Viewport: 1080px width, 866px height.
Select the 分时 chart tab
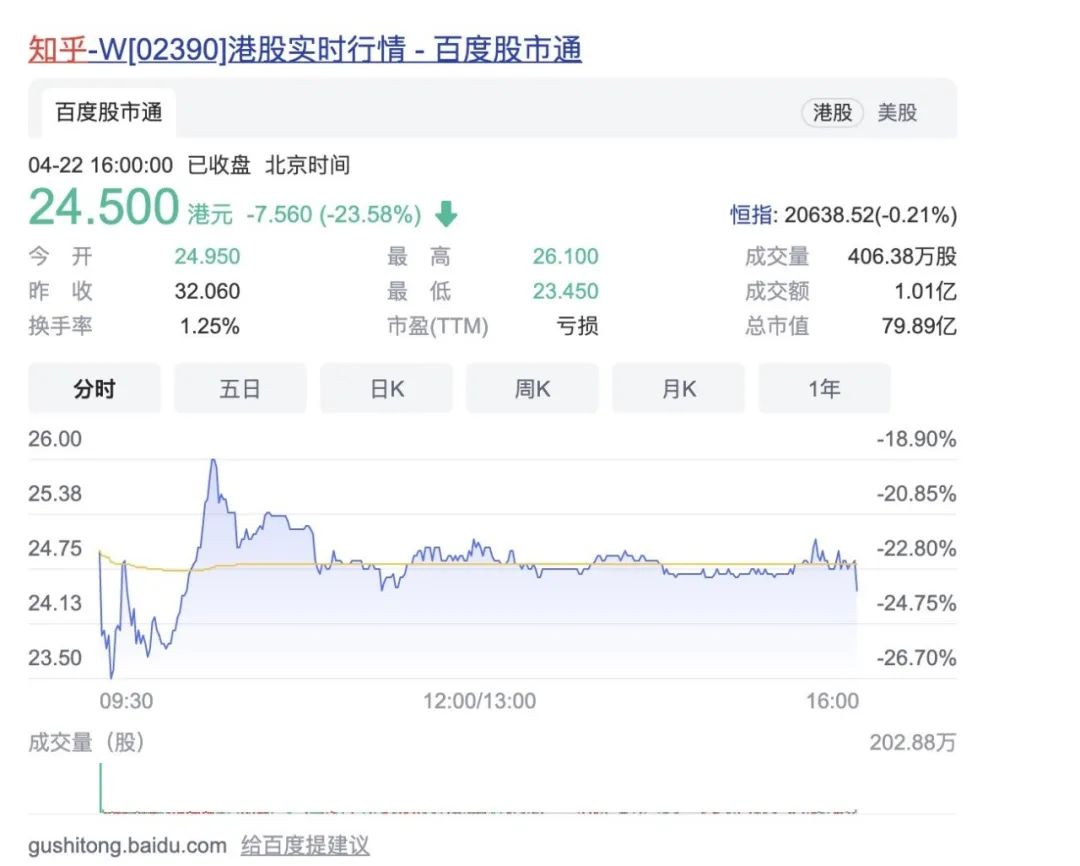pos(94,389)
